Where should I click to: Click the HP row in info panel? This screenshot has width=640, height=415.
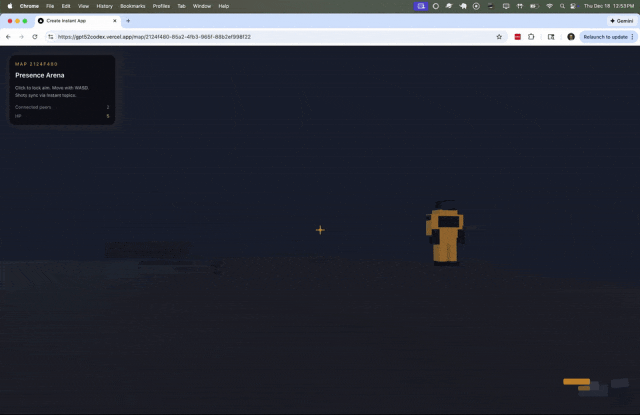[x=62, y=116]
